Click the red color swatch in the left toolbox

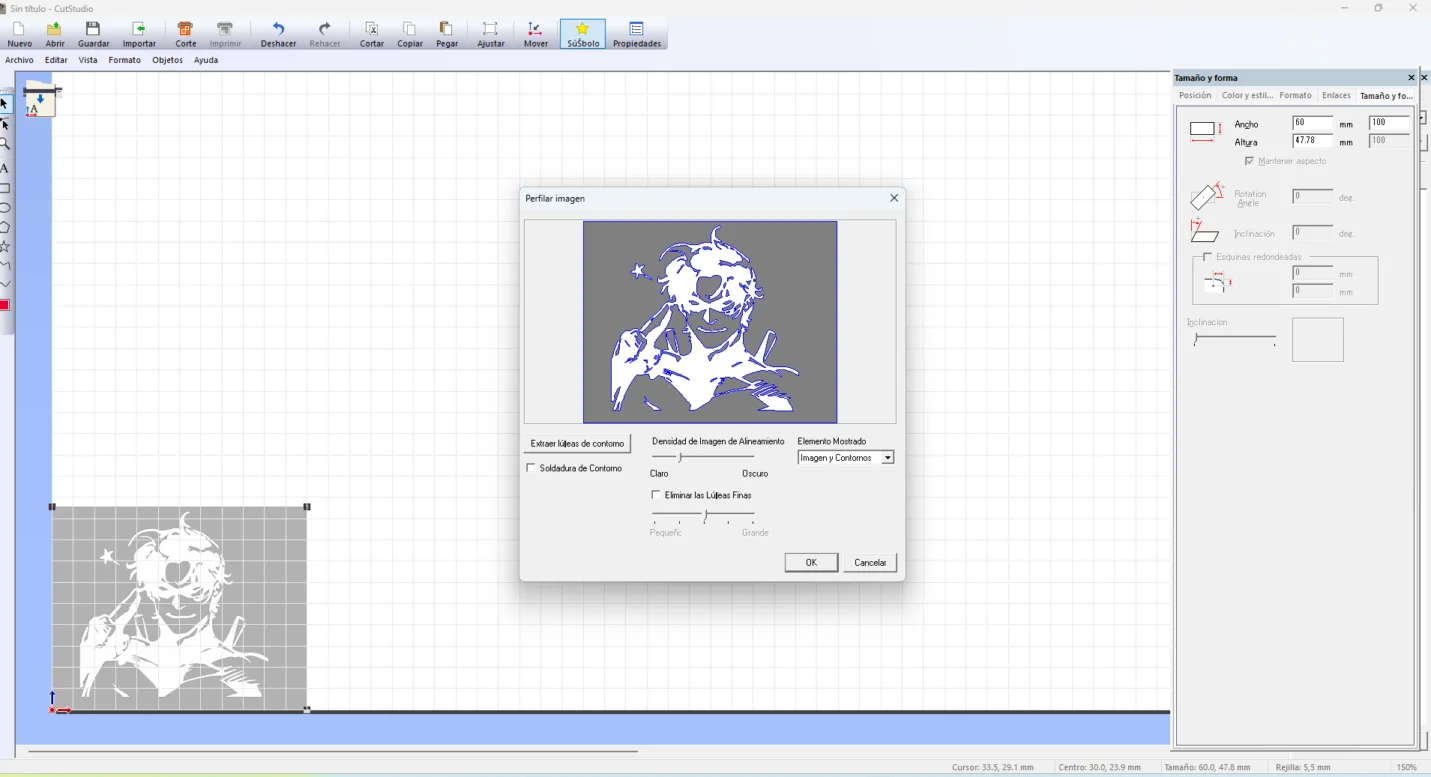4,305
